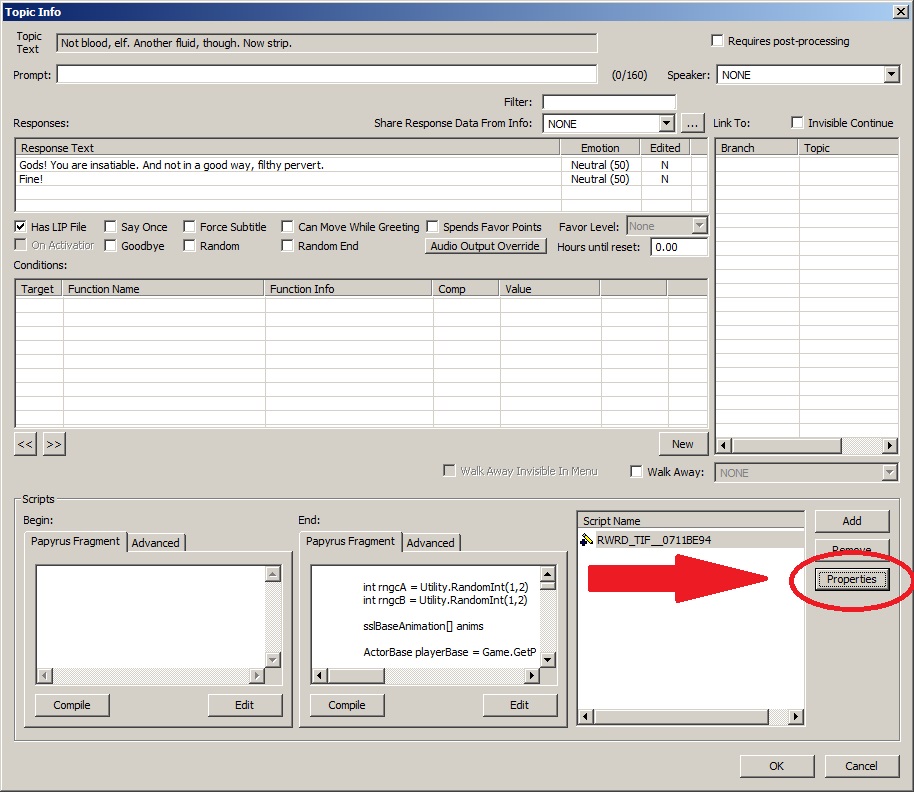Image resolution: width=914 pixels, height=792 pixels.
Task: Click the next info >> button
Action: [x=54, y=444]
